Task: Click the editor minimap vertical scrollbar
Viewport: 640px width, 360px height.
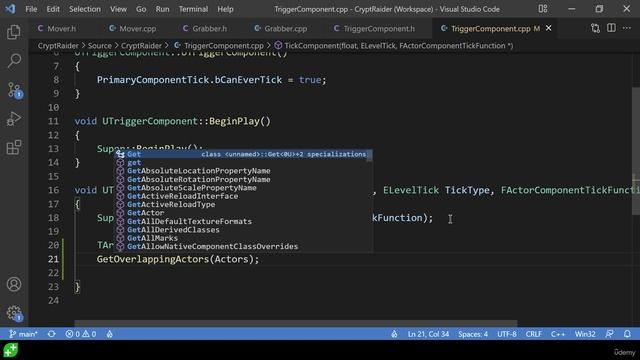Action: point(636,151)
